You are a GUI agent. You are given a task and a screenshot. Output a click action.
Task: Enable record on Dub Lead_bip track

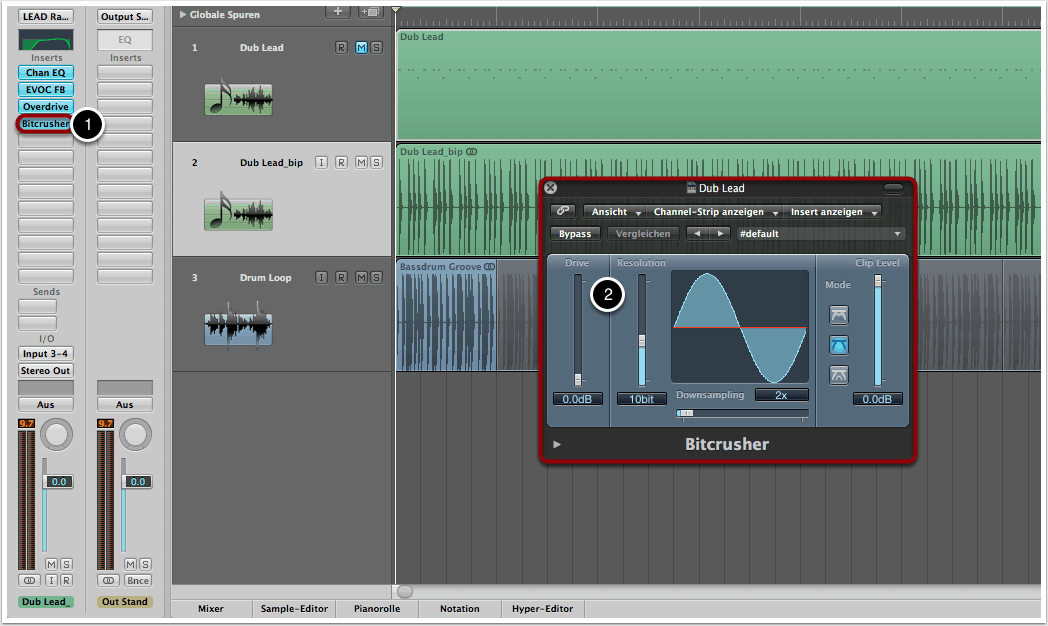click(341, 163)
